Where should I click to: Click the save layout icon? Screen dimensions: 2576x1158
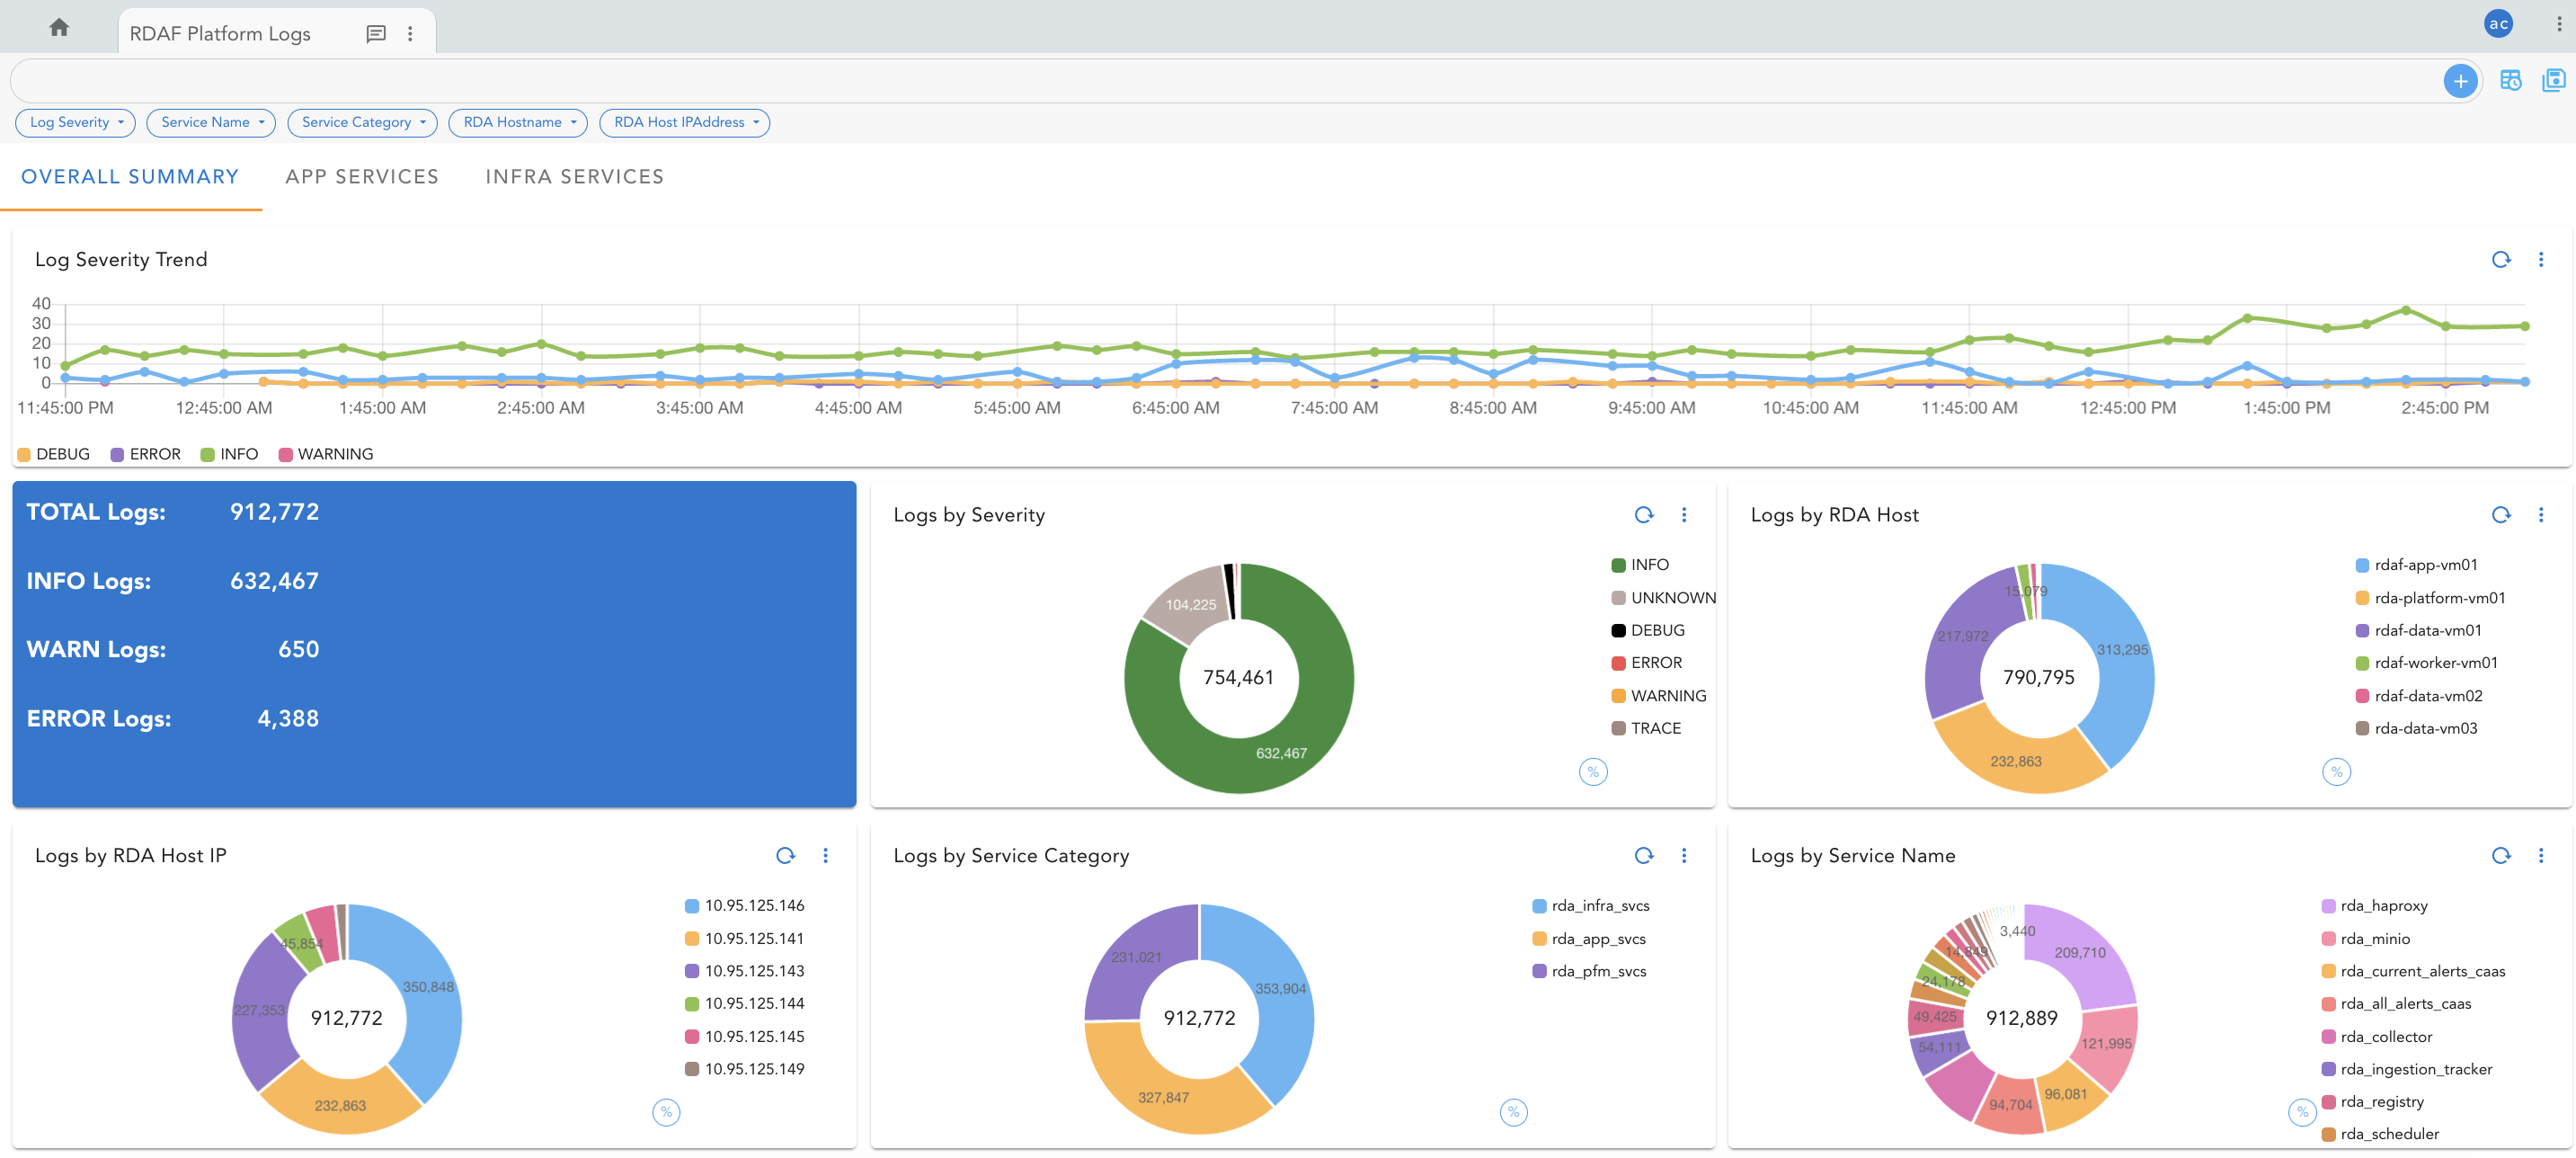(2553, 81)
